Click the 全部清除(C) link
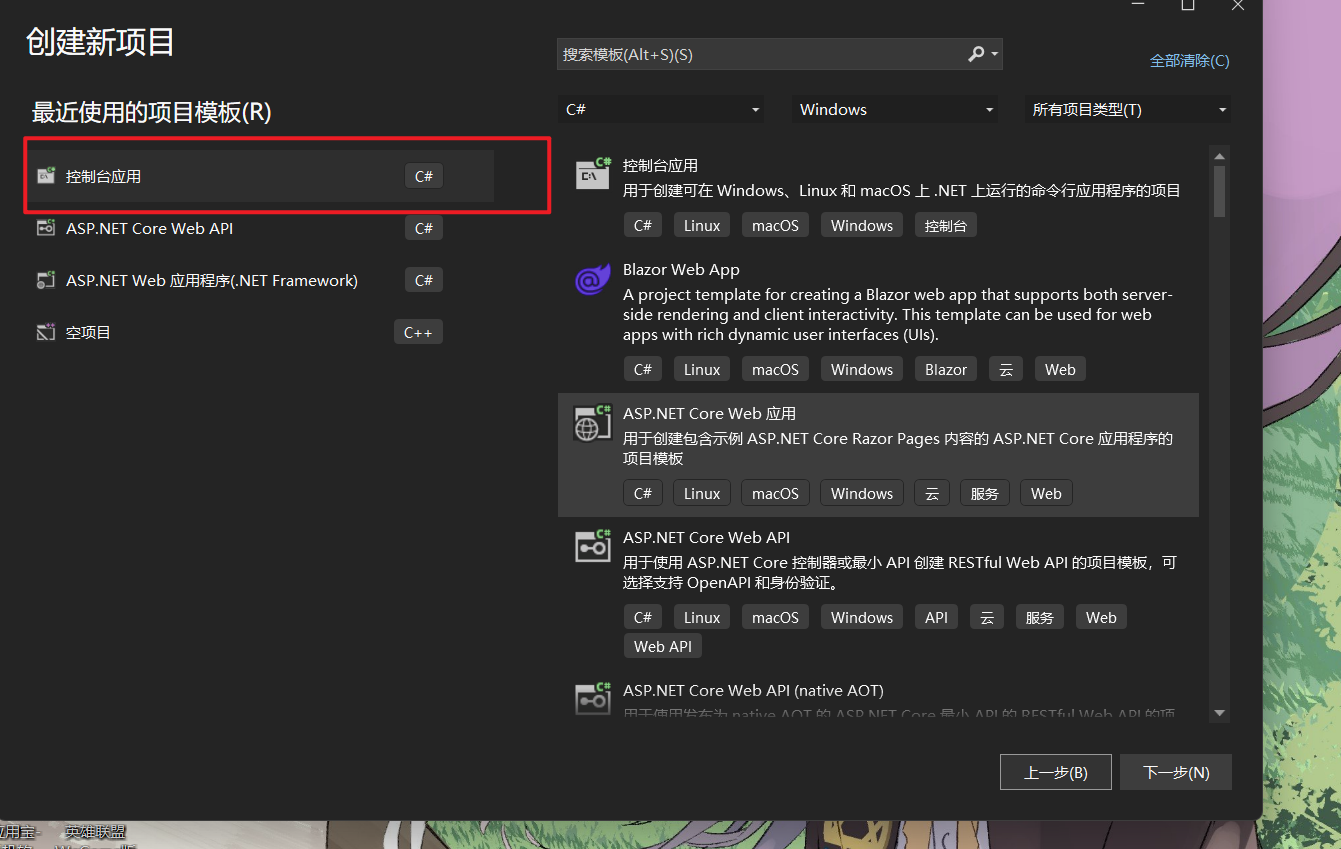The image size is (1341, 849). coord(1190,61)
